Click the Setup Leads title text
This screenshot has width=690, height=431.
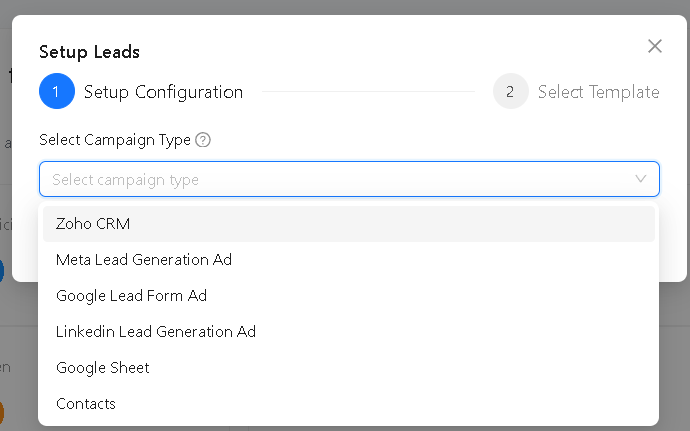tap(89, 52)
